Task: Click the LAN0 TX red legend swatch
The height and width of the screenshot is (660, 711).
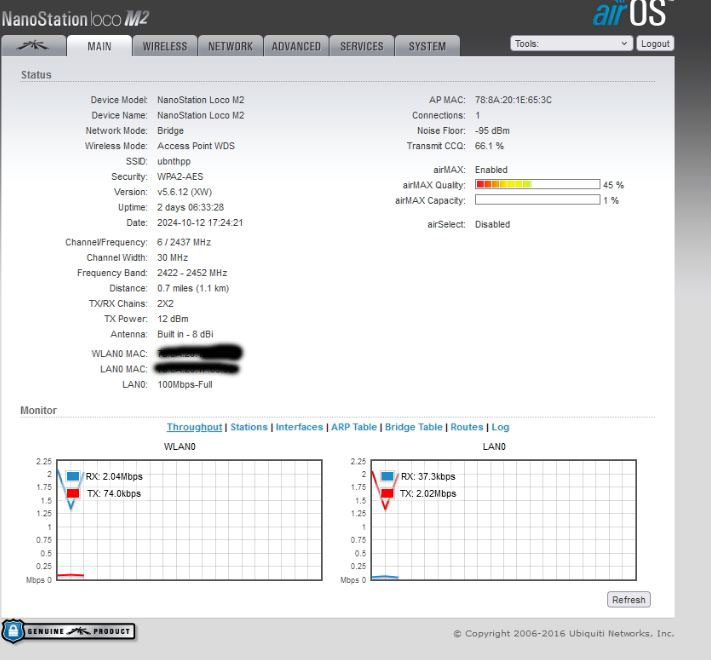Action: click(388, 493)
